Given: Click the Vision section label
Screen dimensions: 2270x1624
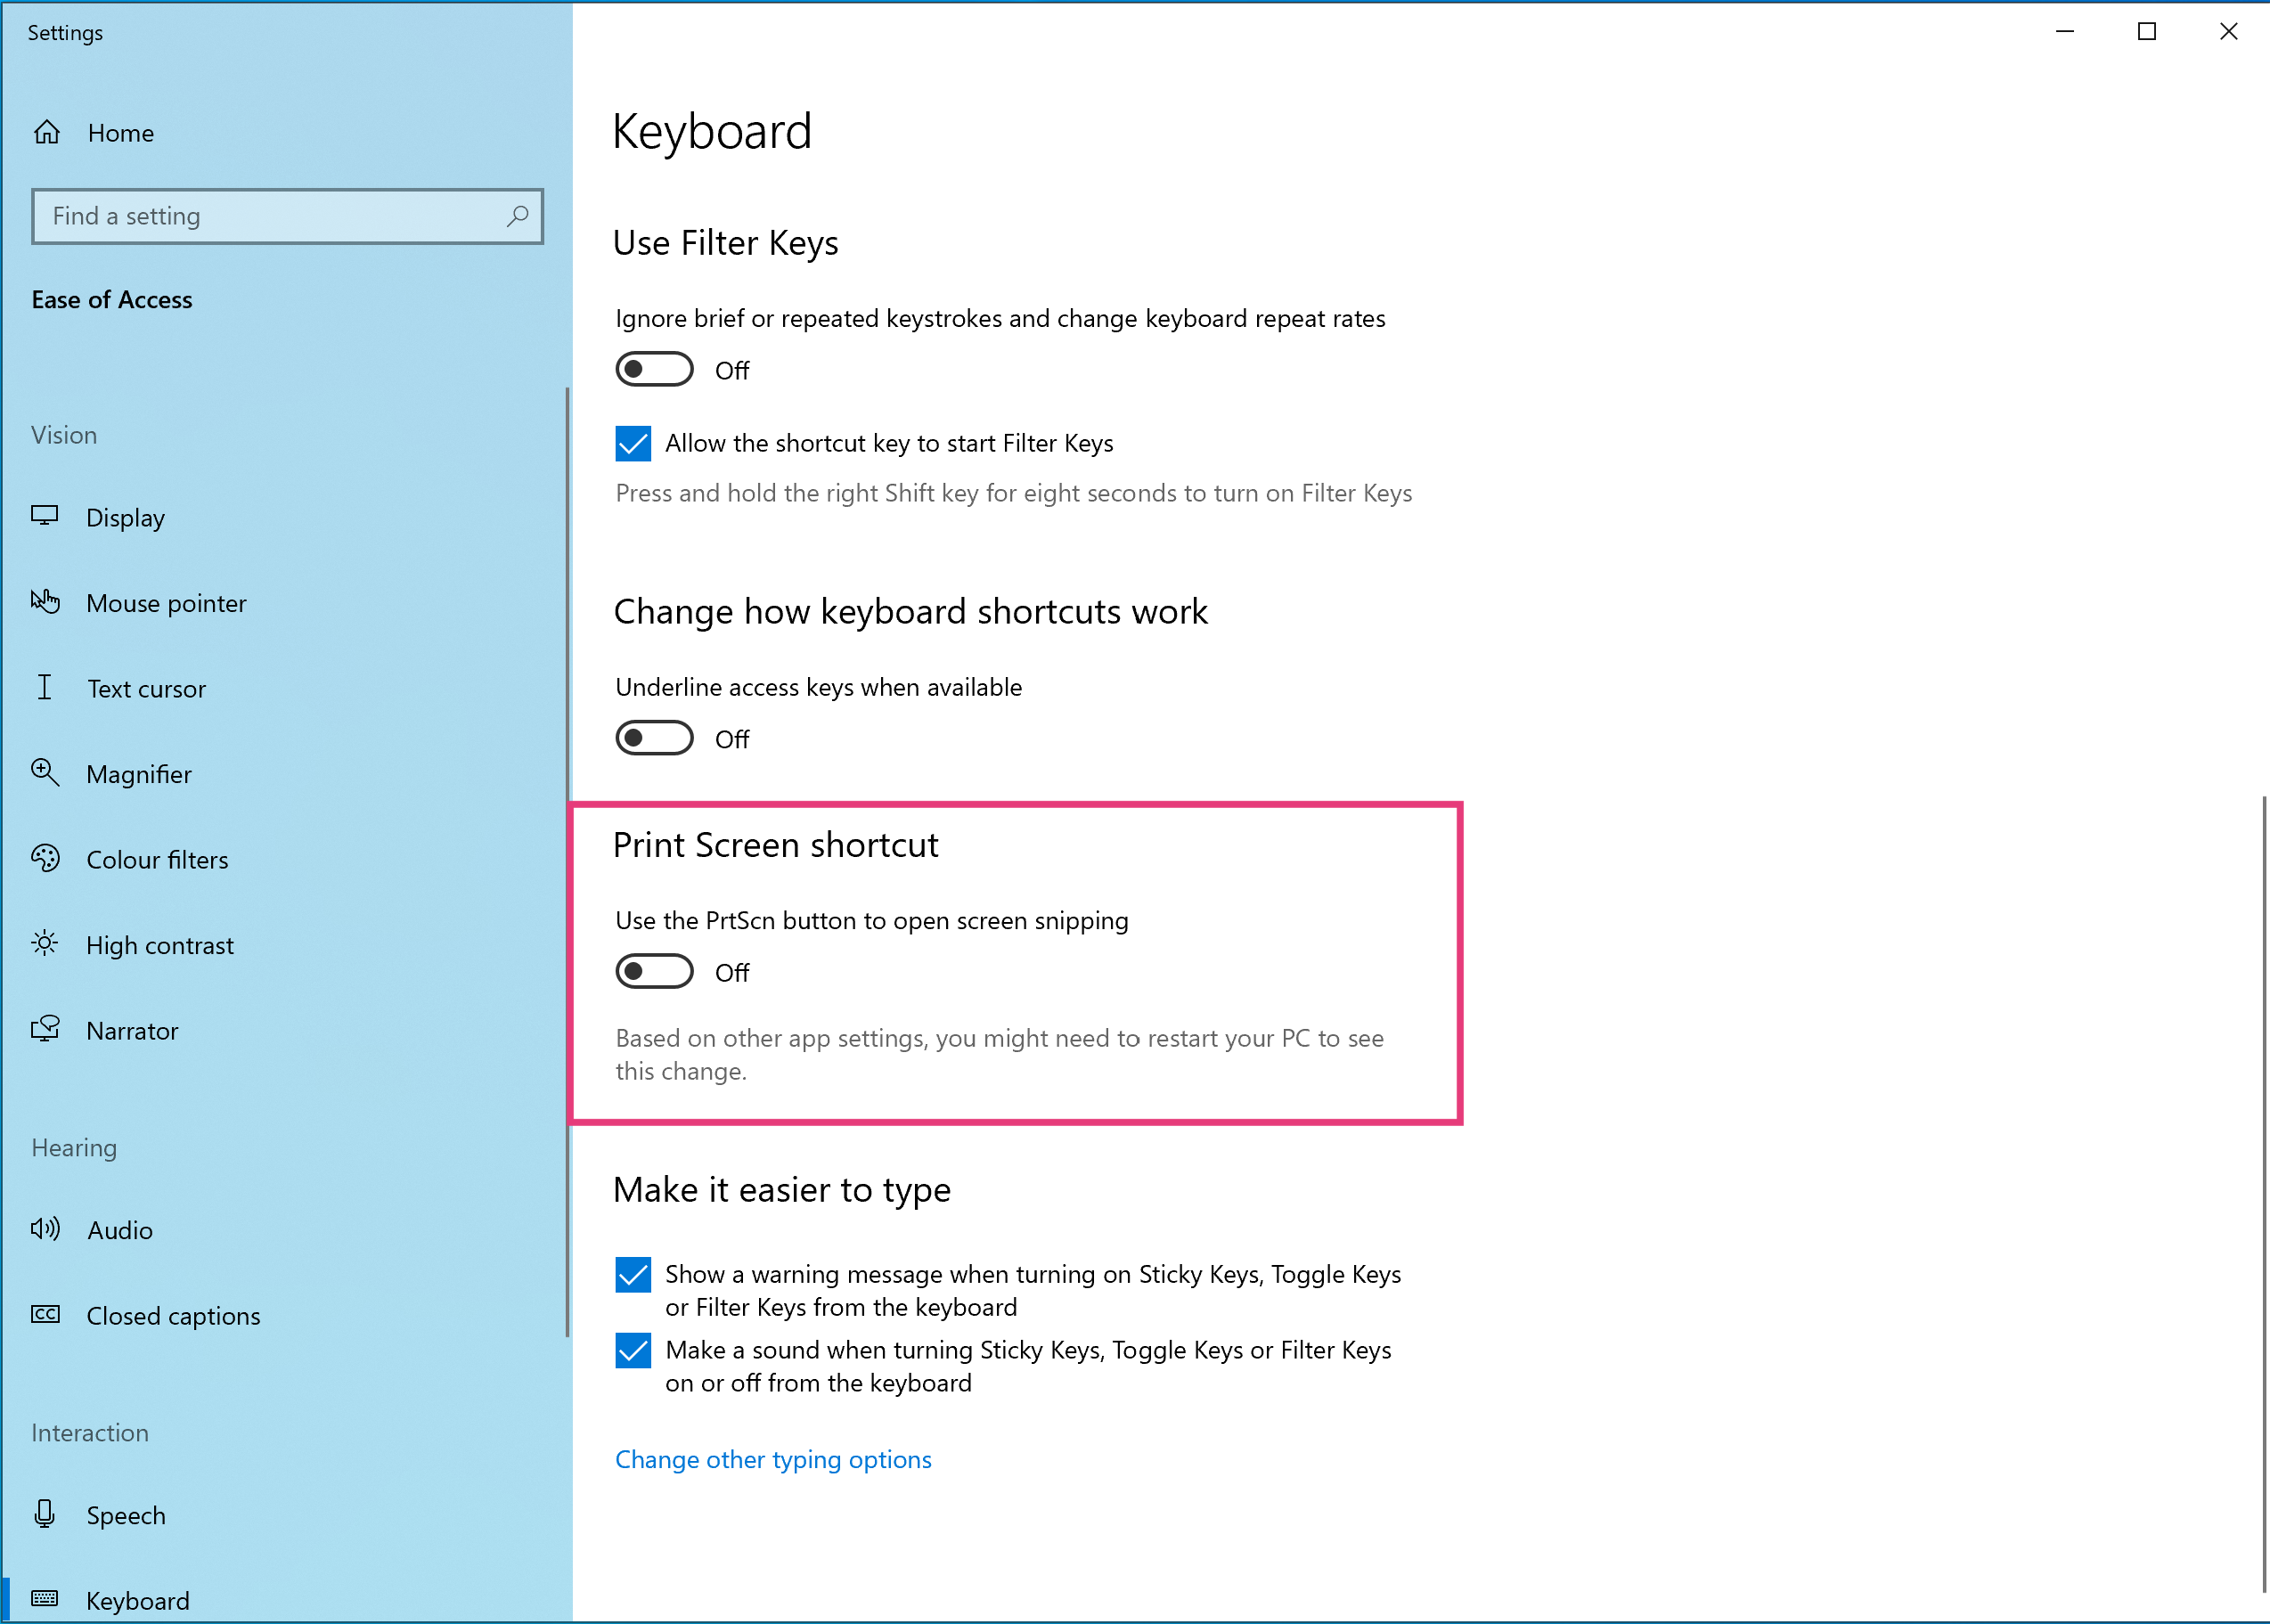Looking at the screenshot, I should (64, 435).
